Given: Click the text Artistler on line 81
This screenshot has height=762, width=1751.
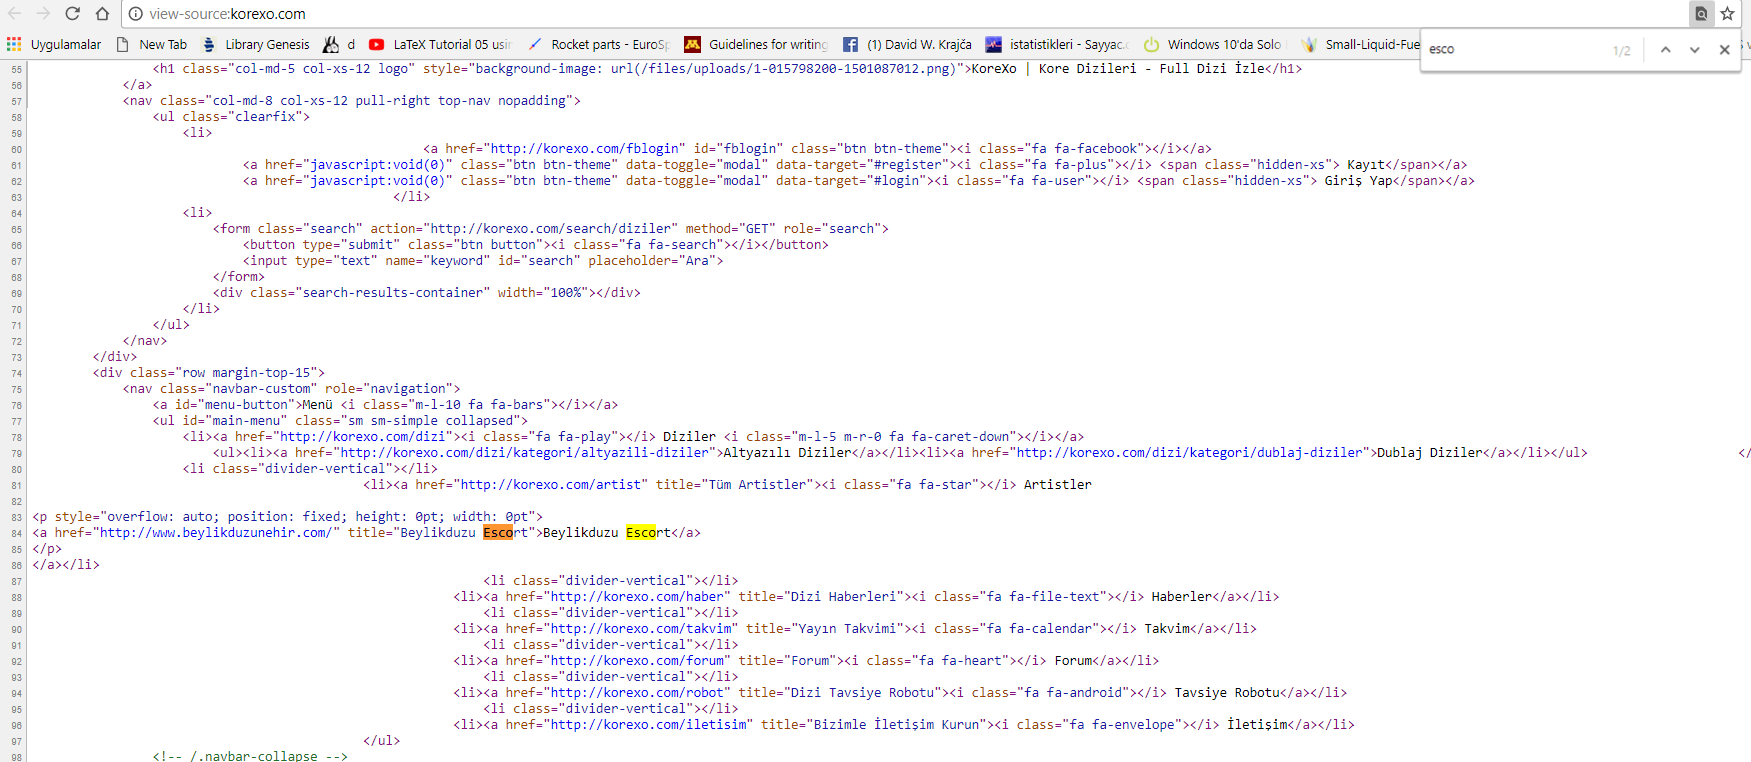Looking at the screenshot, I should click(x=1057, y=484).
